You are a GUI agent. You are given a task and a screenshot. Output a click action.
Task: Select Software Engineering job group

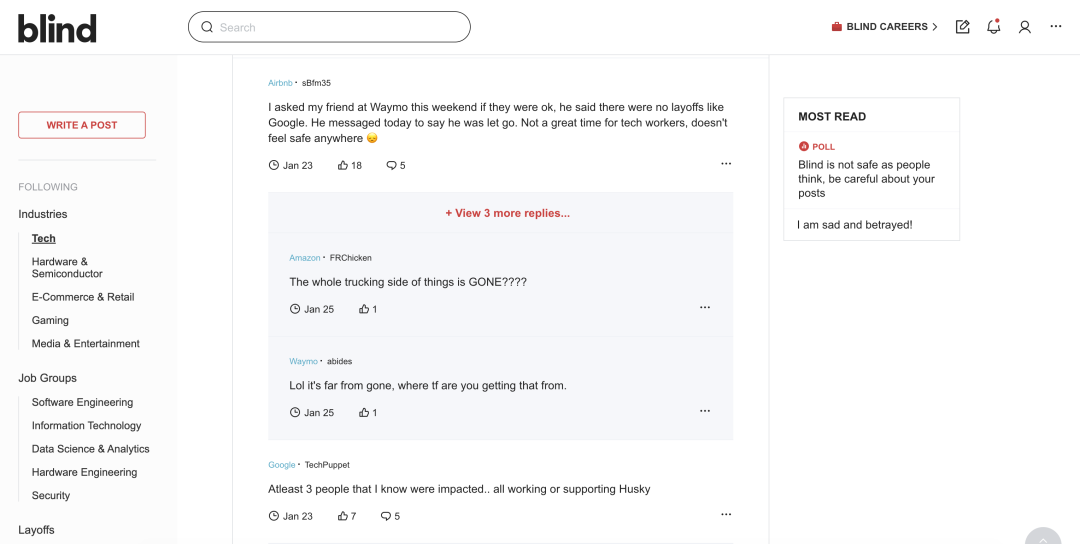[82, 402]
